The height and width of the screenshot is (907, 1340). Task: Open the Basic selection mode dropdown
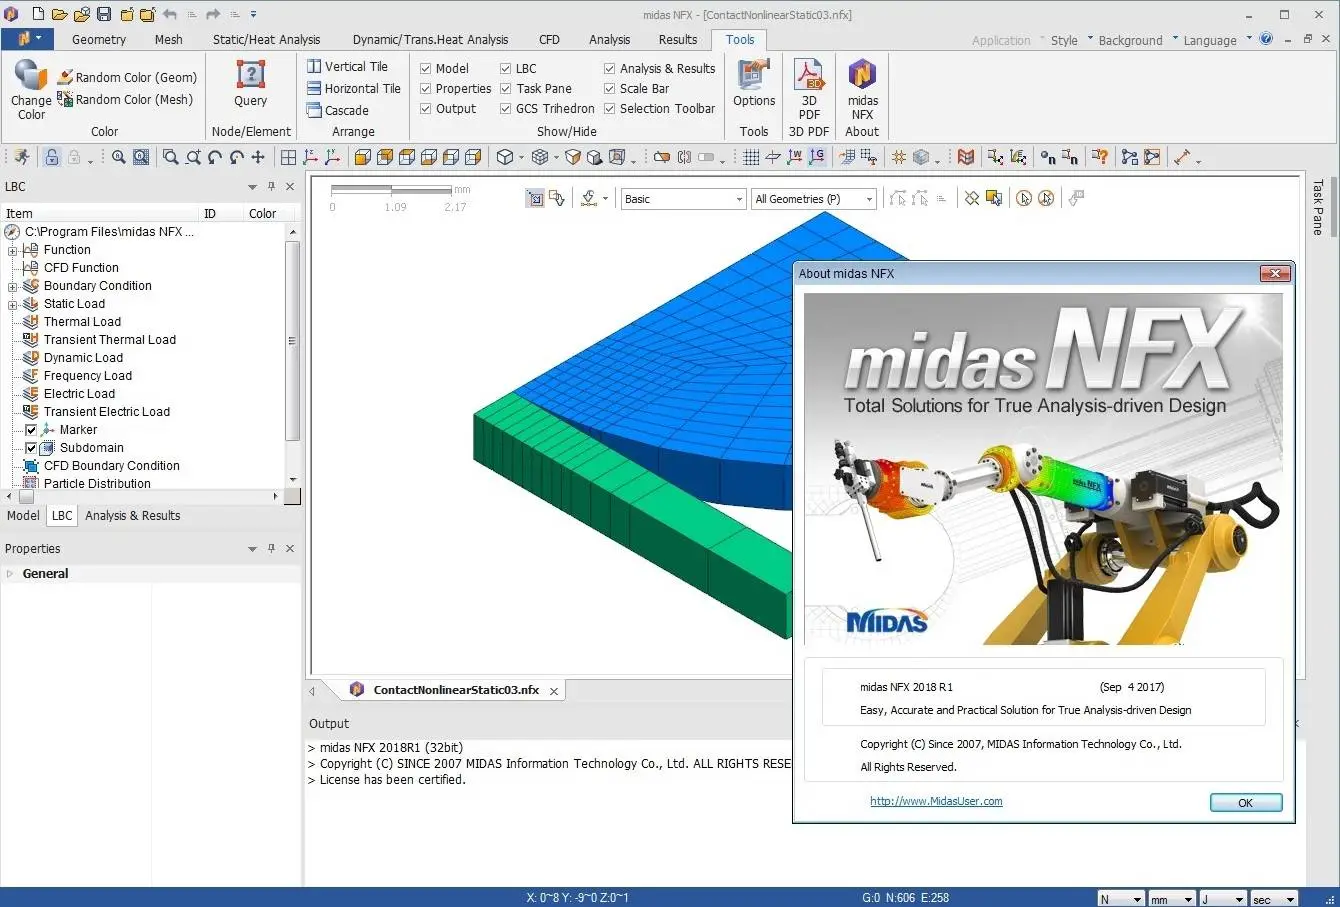[x=683, y=199]
